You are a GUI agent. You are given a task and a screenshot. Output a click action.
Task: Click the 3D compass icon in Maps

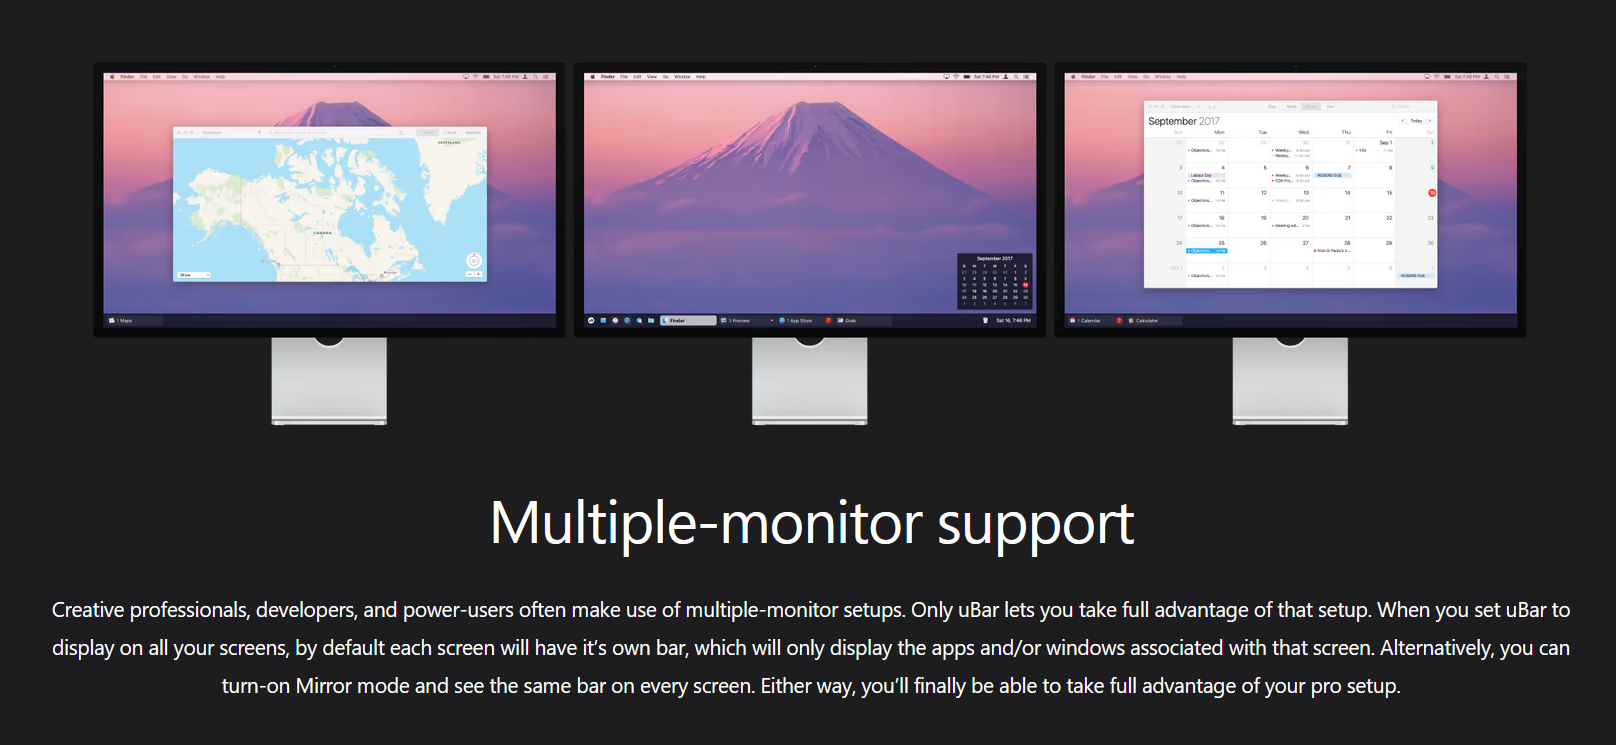point(474,261)
